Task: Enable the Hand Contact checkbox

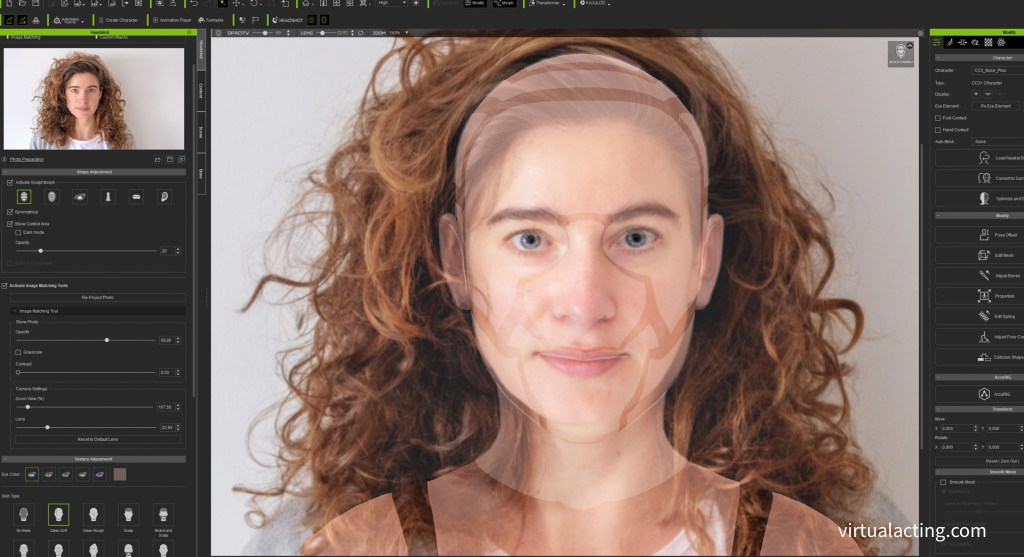Action: tap(938, 130)
